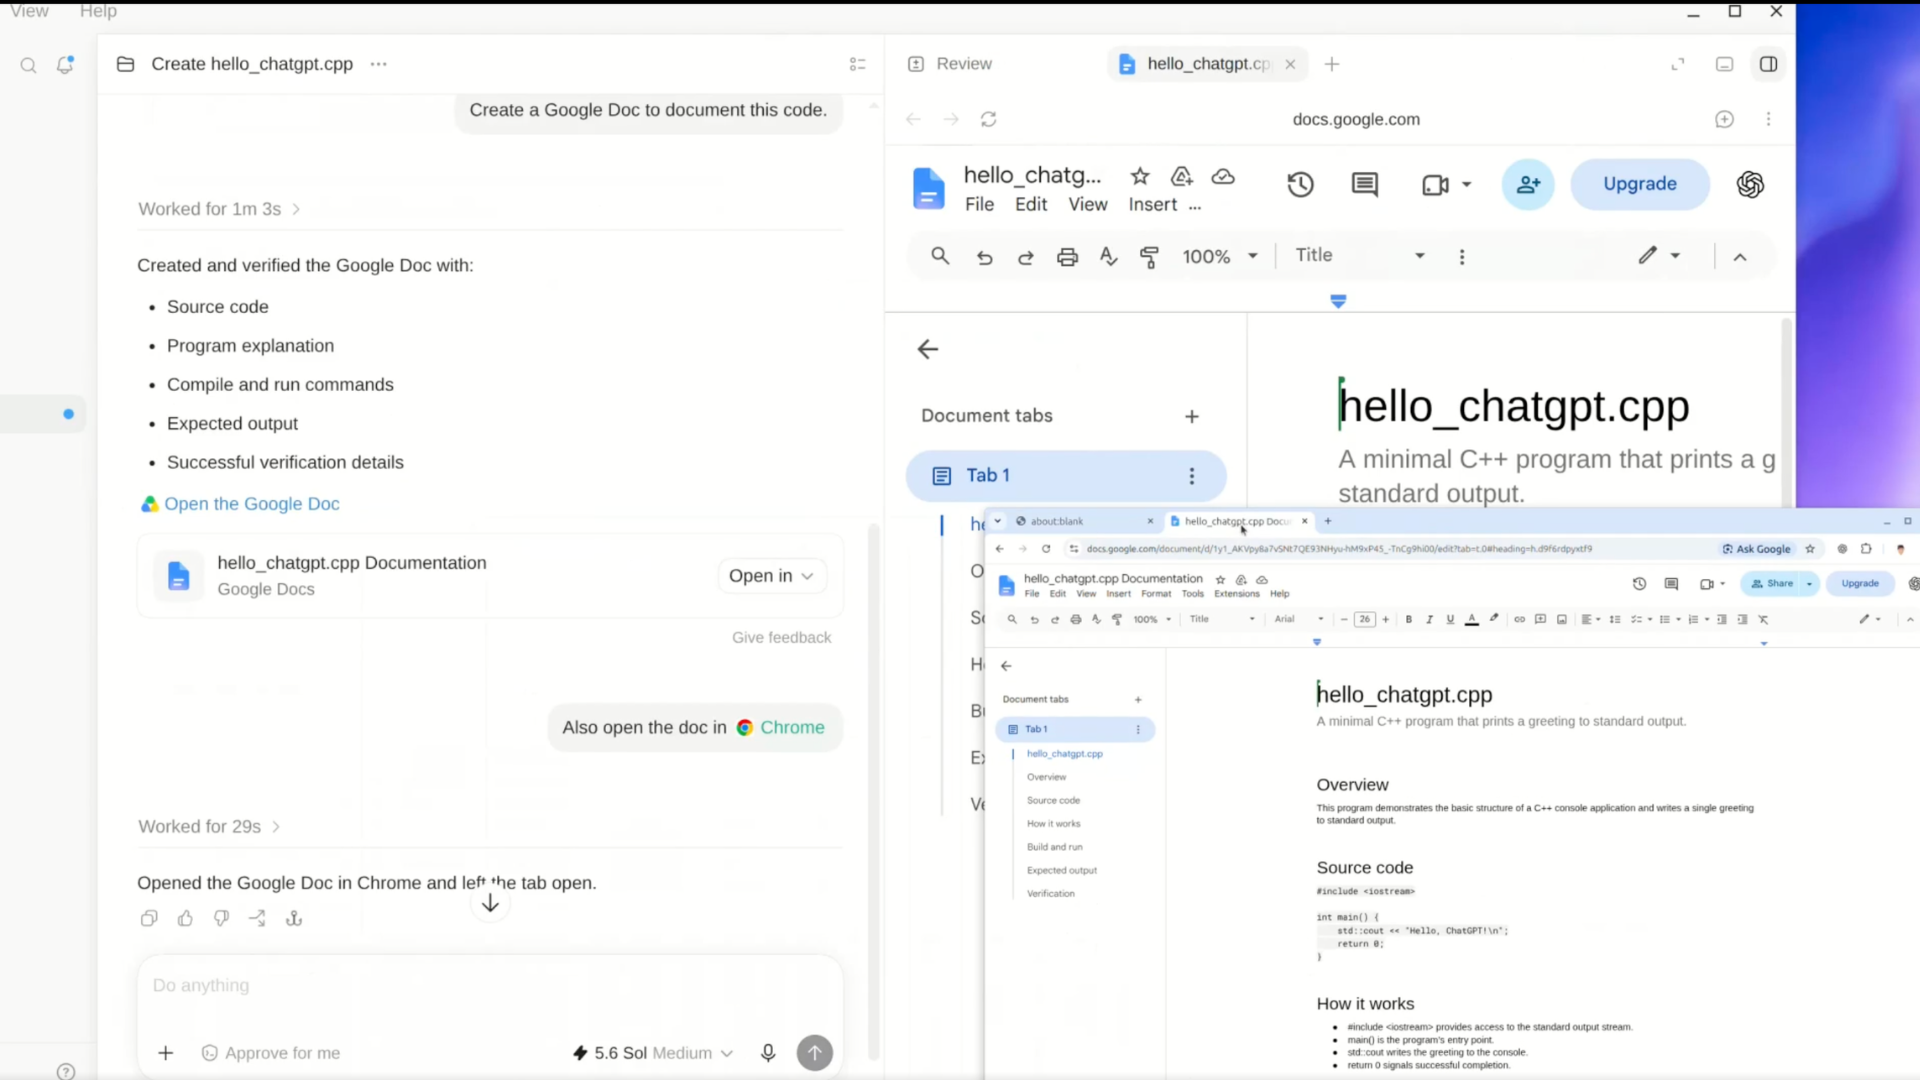Click the Underline icon in Chrome window
Image resolution: width=1920 pixels, height=1080 pixels.
pyautogui.click(x=1450, y=619)
